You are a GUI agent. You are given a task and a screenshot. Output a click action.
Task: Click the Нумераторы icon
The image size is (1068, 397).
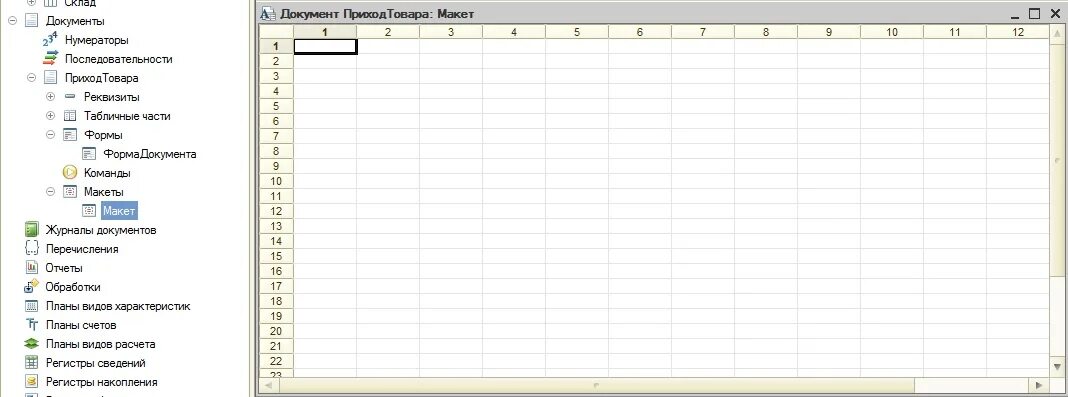click(x=50, y=40)
